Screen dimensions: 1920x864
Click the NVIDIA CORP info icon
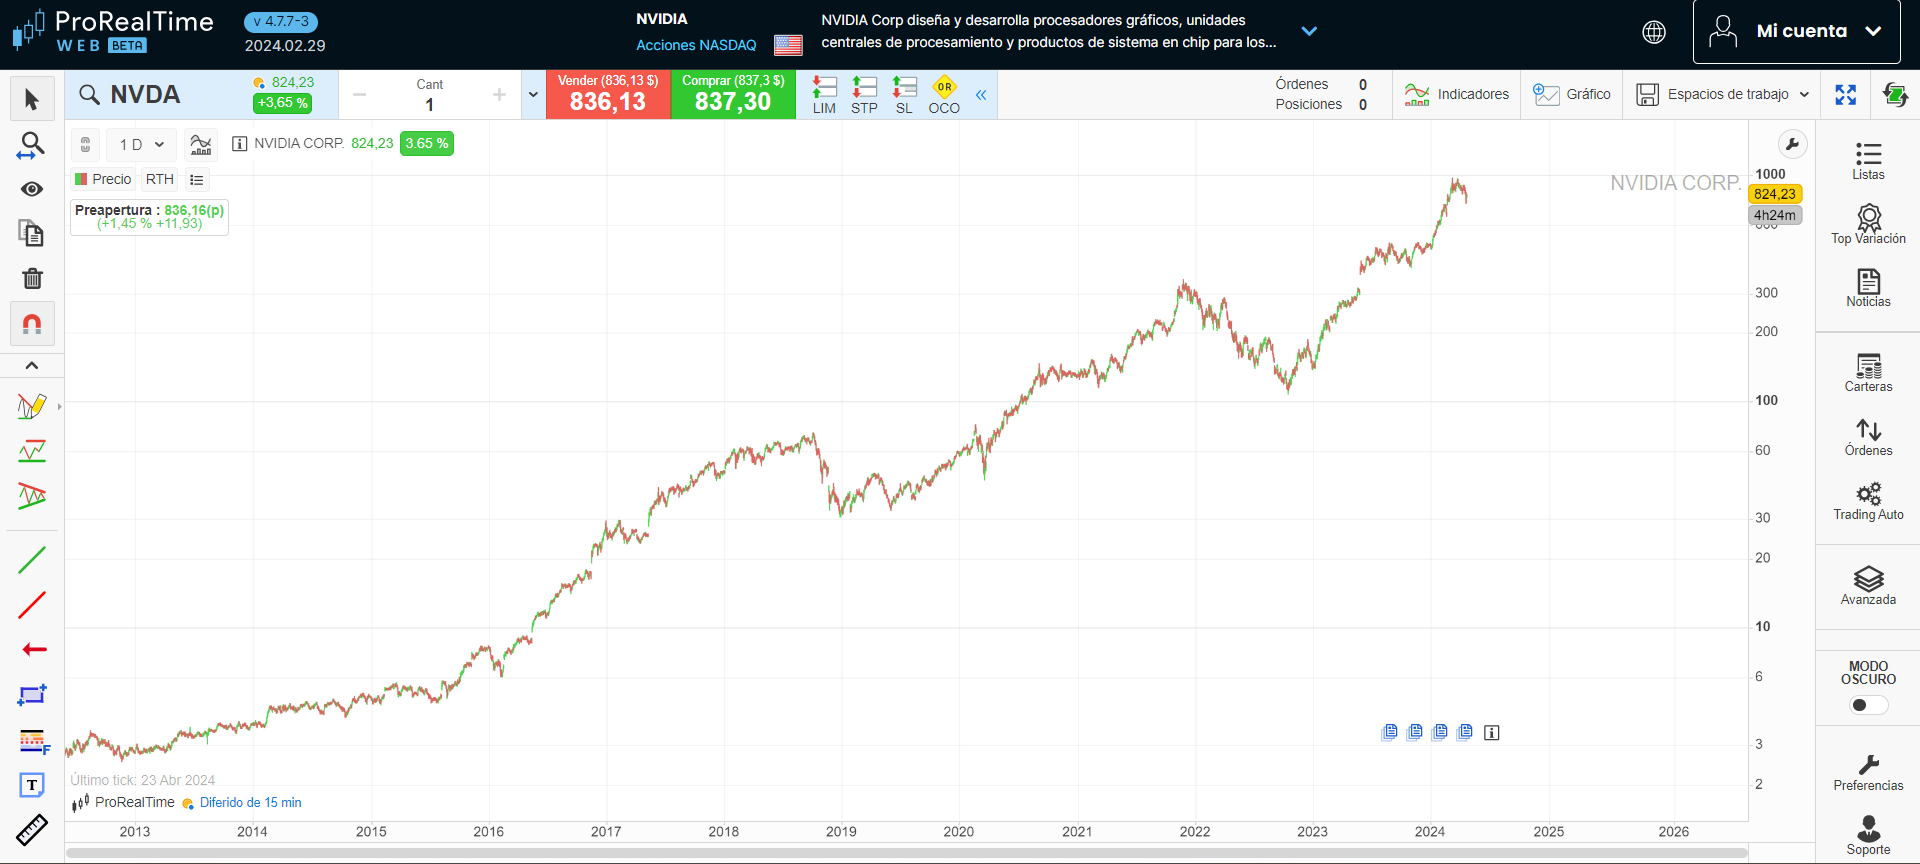click(x=239, y=144)
